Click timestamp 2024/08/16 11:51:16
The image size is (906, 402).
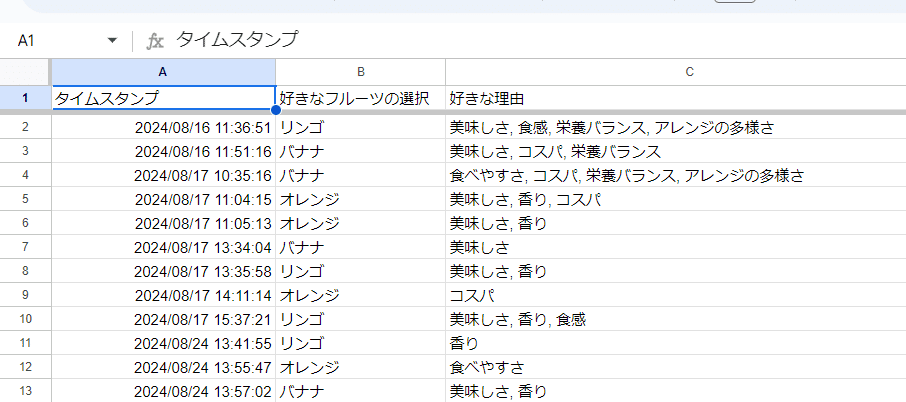(x=164, y=151)
